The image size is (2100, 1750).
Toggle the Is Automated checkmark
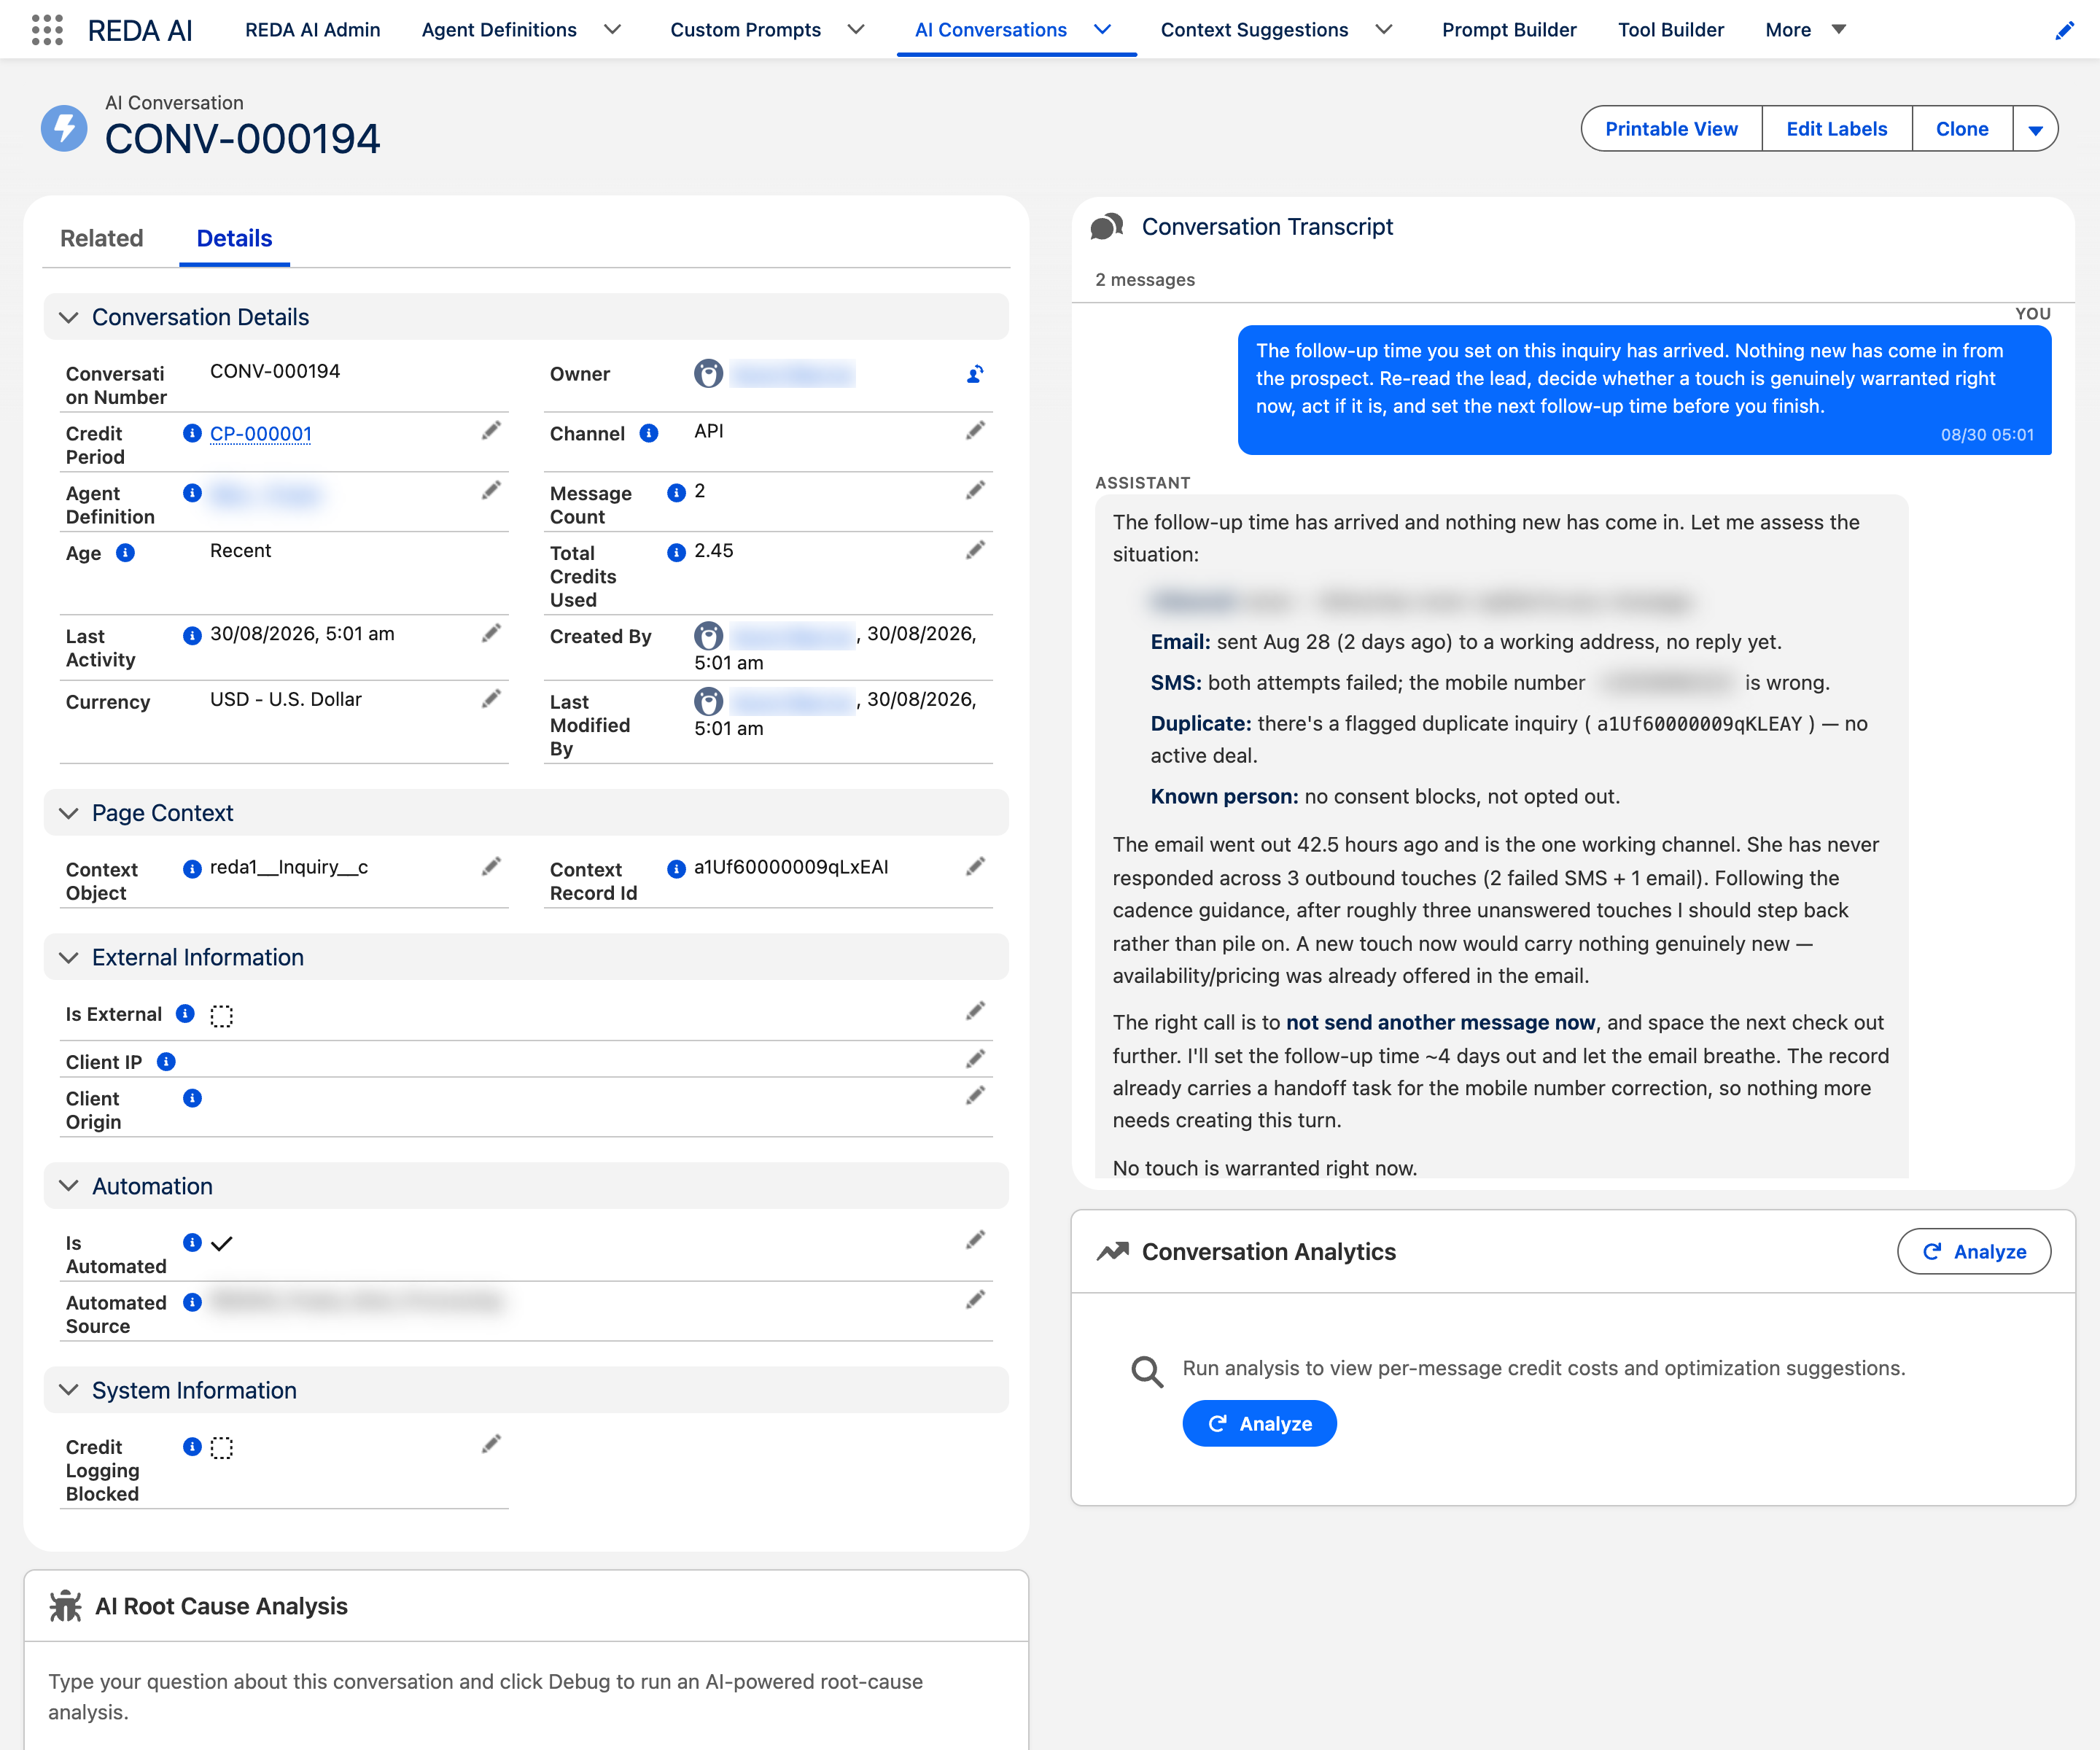point(222,1244)
